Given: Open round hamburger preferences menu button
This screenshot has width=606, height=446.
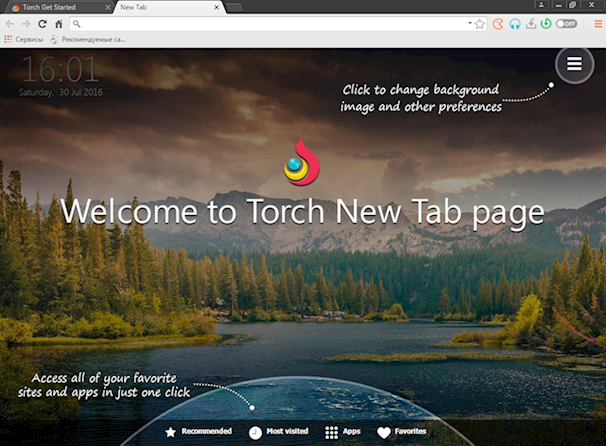Looking at the screenshot, I should point(574,64).
